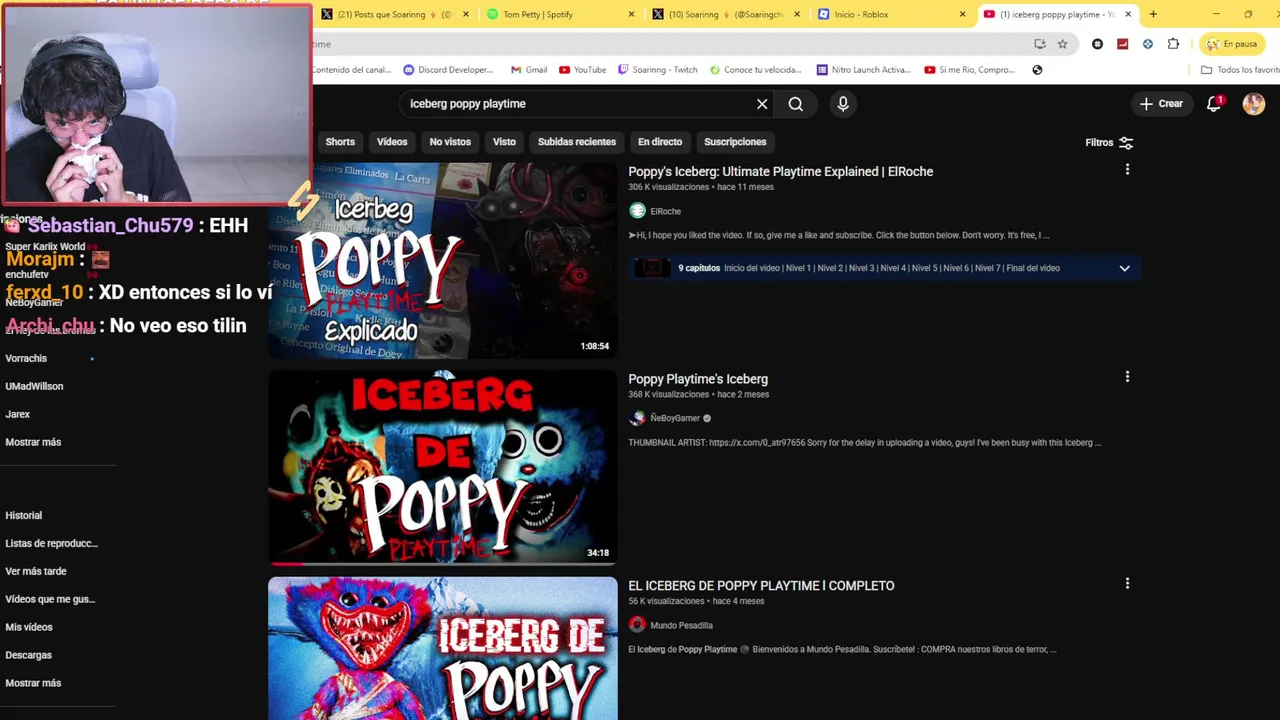Open EL ICEBERG DE POPPY PLAYTIME COMPLETO title
1280x720 pixels.
761,586
